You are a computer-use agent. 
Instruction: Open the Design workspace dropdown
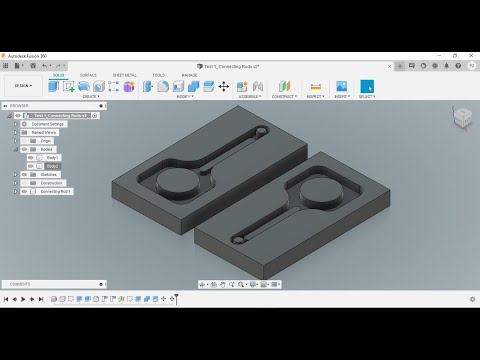click(23, 86)
